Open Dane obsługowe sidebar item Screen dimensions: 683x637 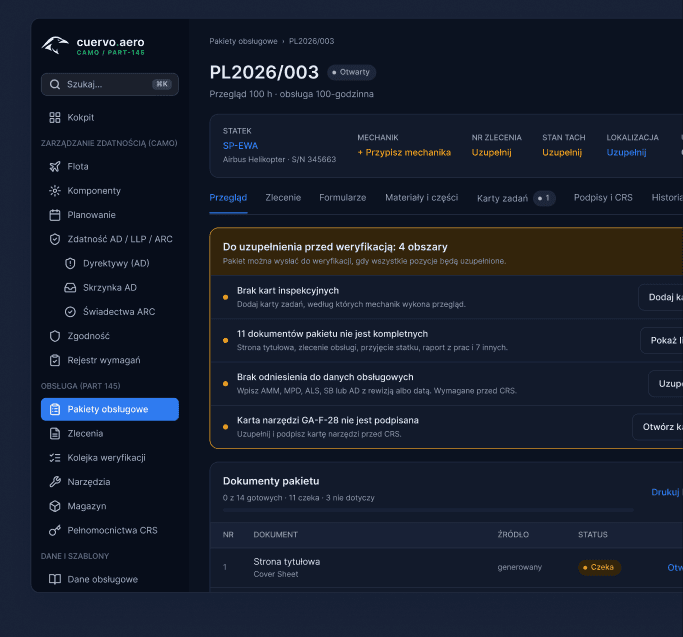tap(110, 579)
